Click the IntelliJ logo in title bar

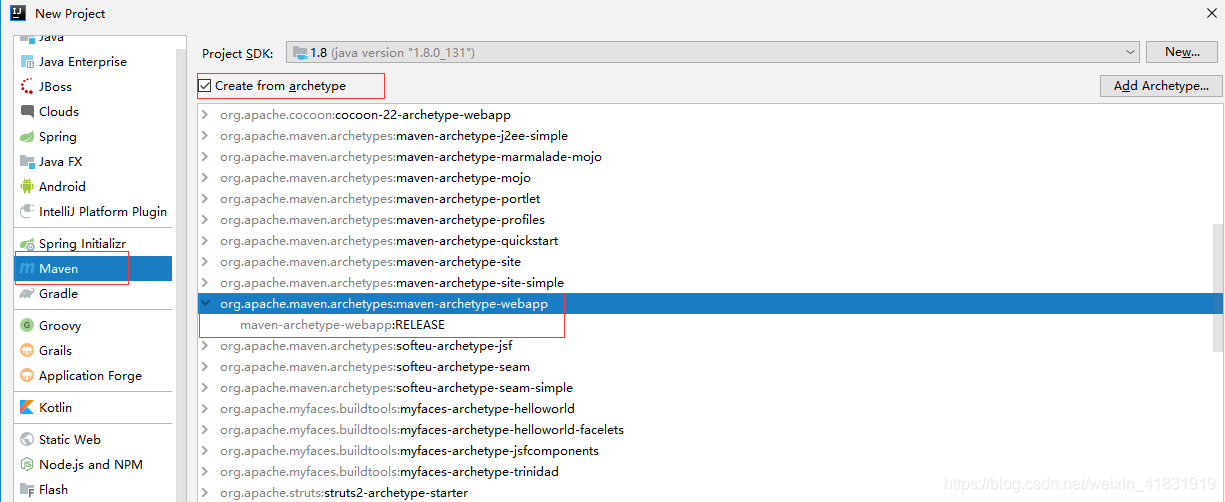click(x=17, y=13)
